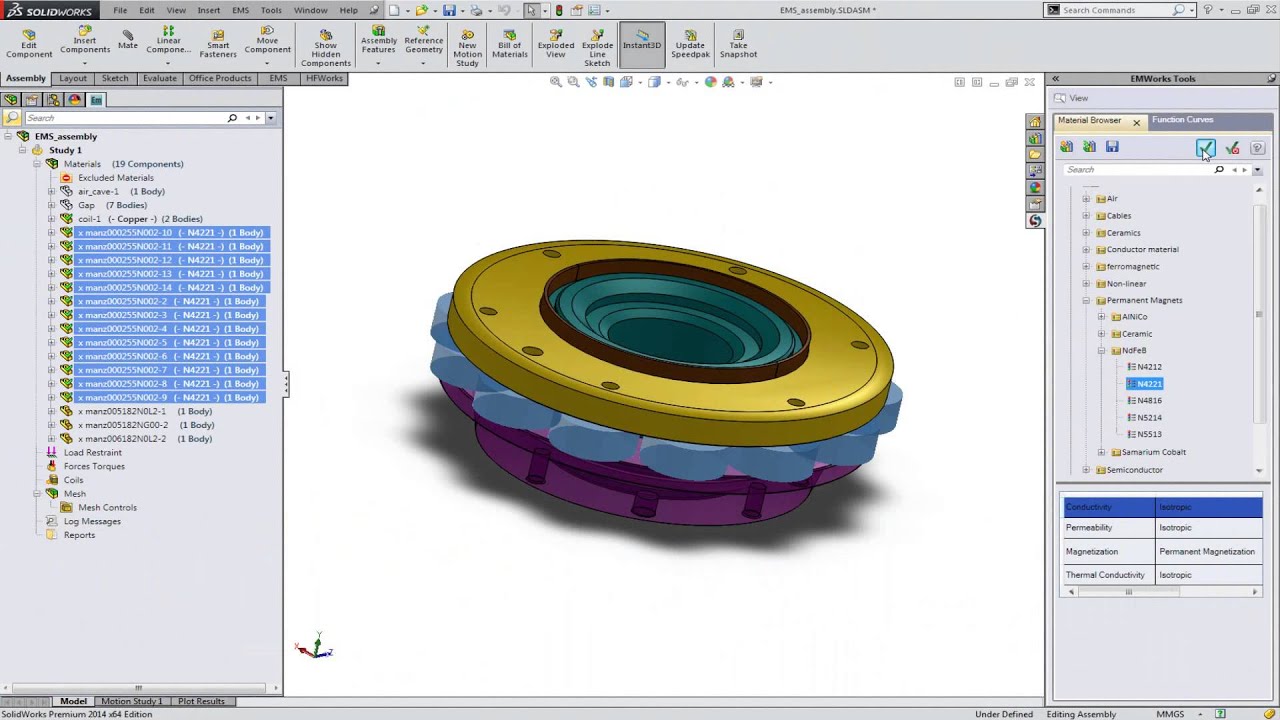The image size is (1280, 720).
Task: Click the Rebuild traffic light icon
Action: [x=559, y=10]
